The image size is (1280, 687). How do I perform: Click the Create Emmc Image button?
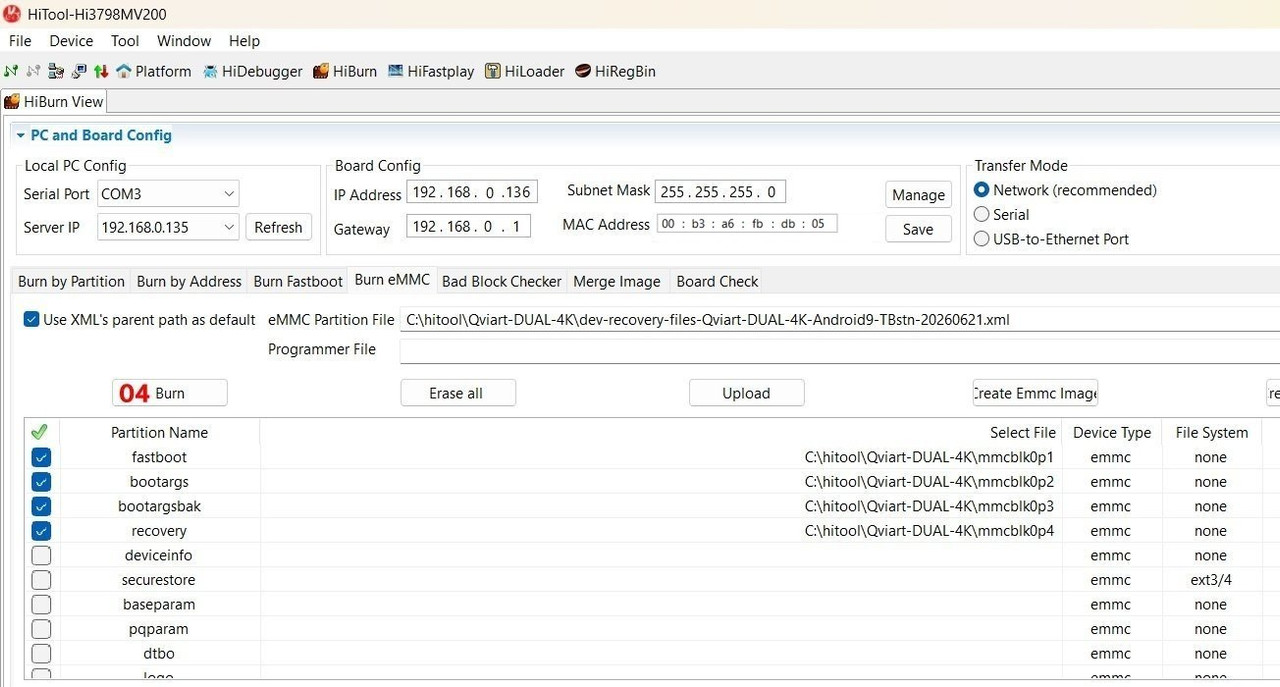point(1035,393)
